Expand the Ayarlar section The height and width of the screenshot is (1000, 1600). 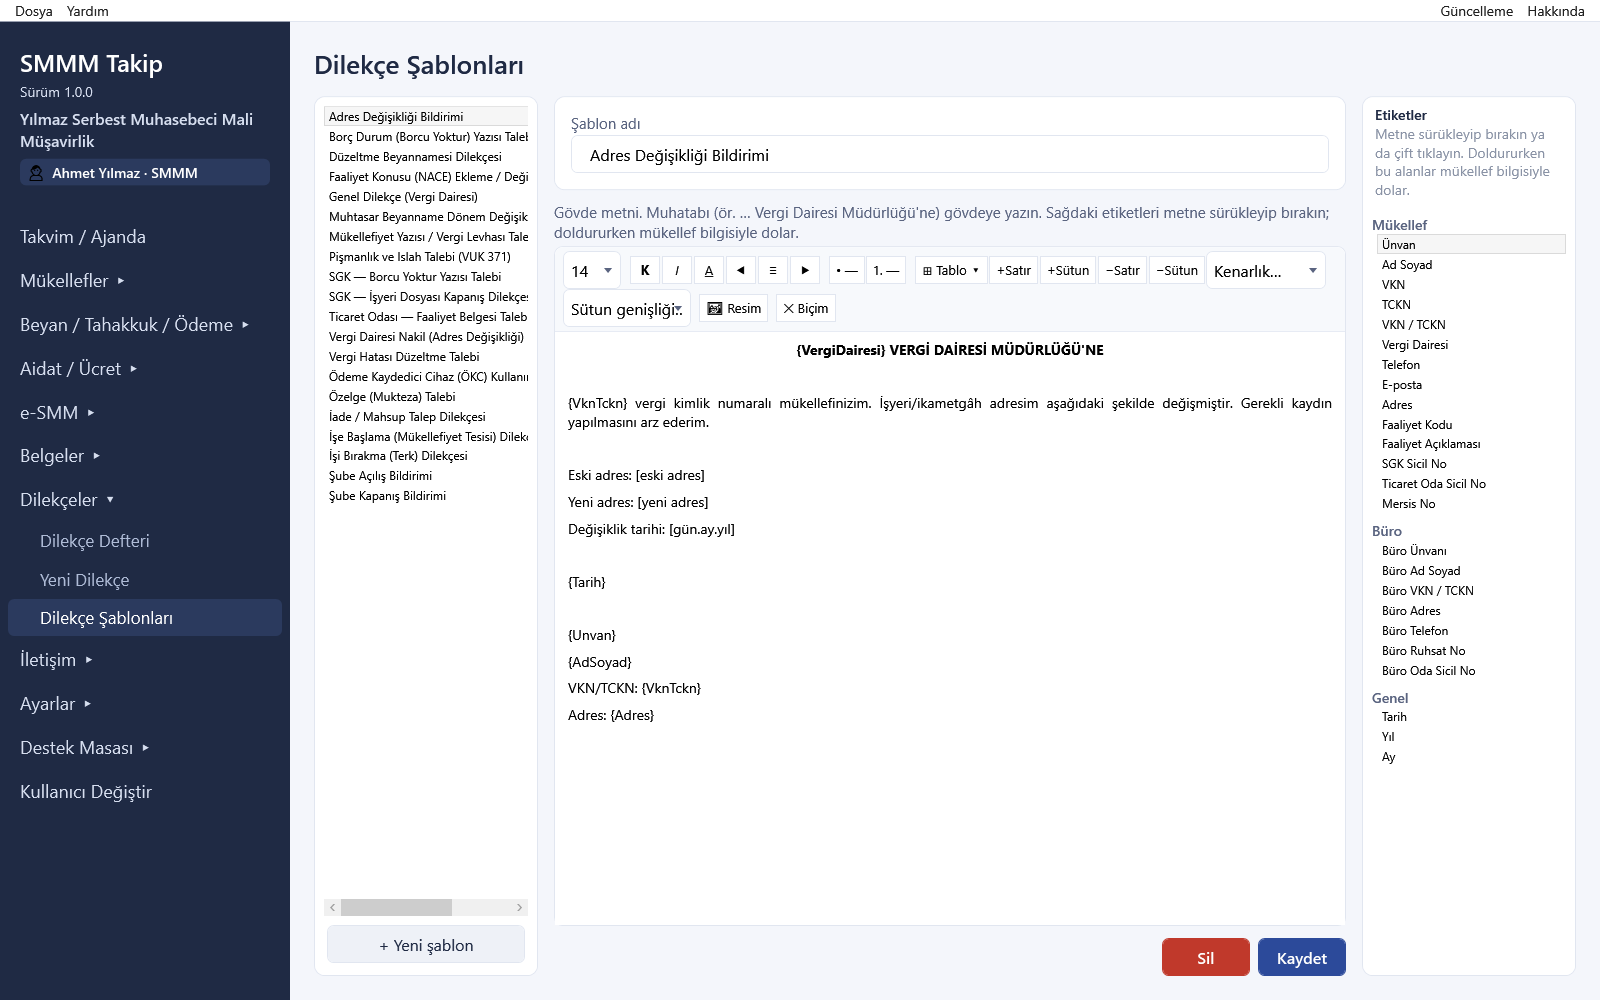pos(56,704)
